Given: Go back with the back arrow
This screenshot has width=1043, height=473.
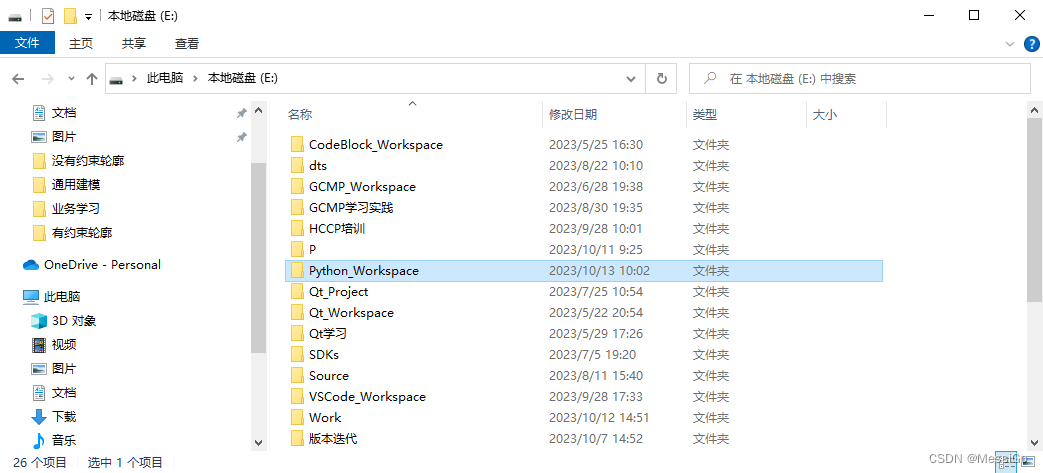Looking at the screenshot, I should tap(18, 79).
